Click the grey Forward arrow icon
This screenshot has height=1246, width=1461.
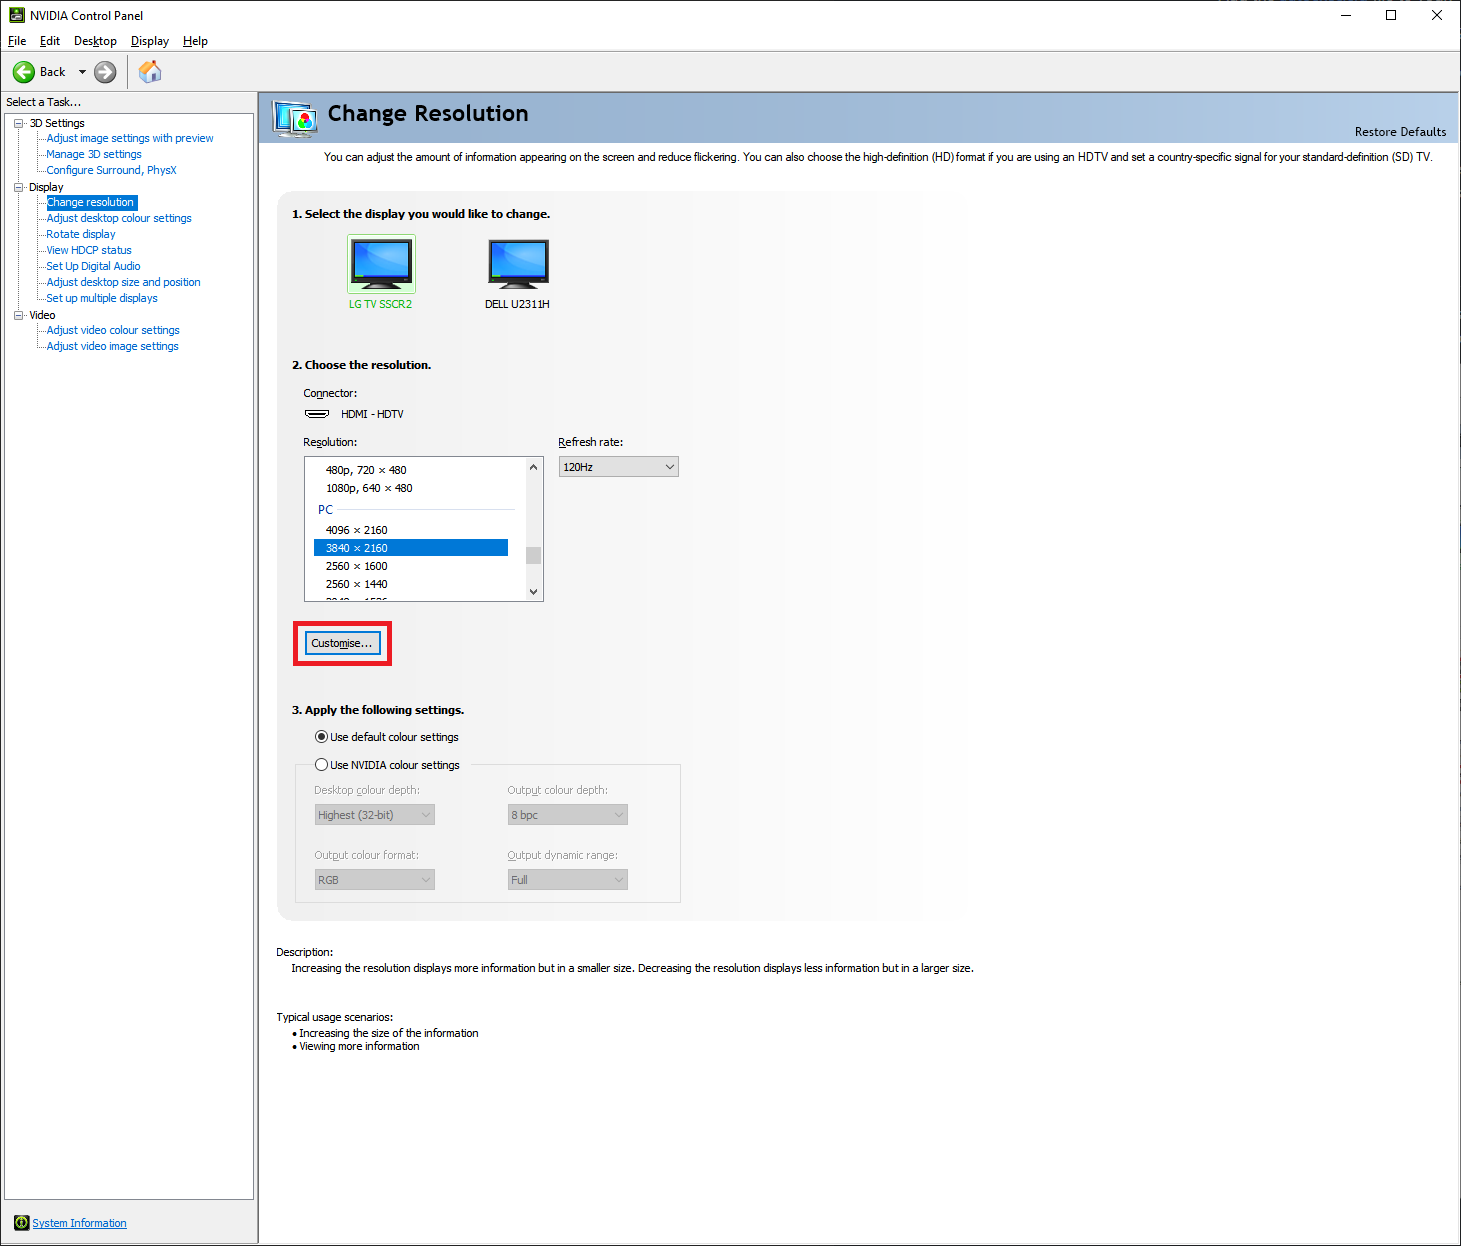coord(105,72)
